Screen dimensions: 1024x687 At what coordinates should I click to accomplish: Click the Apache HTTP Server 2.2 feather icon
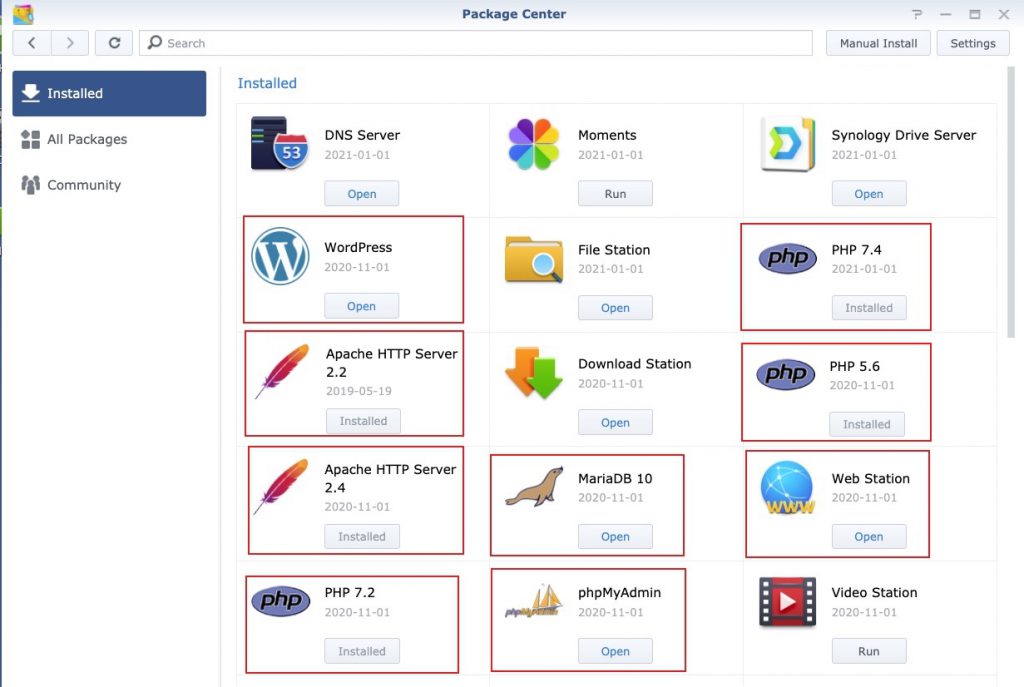(x=282, y=371)
